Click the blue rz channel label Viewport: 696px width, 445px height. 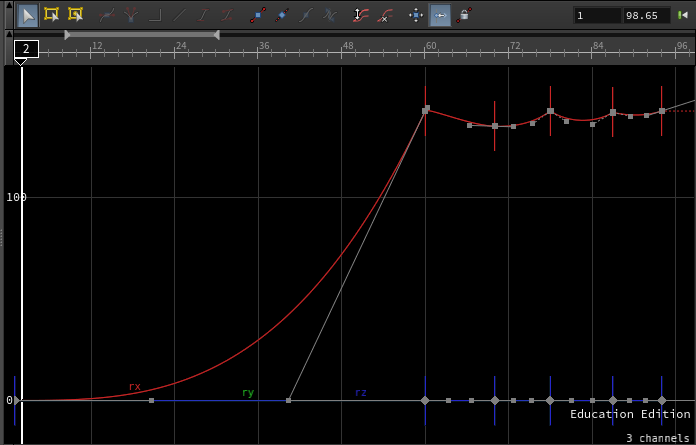(x=361, y=393)
